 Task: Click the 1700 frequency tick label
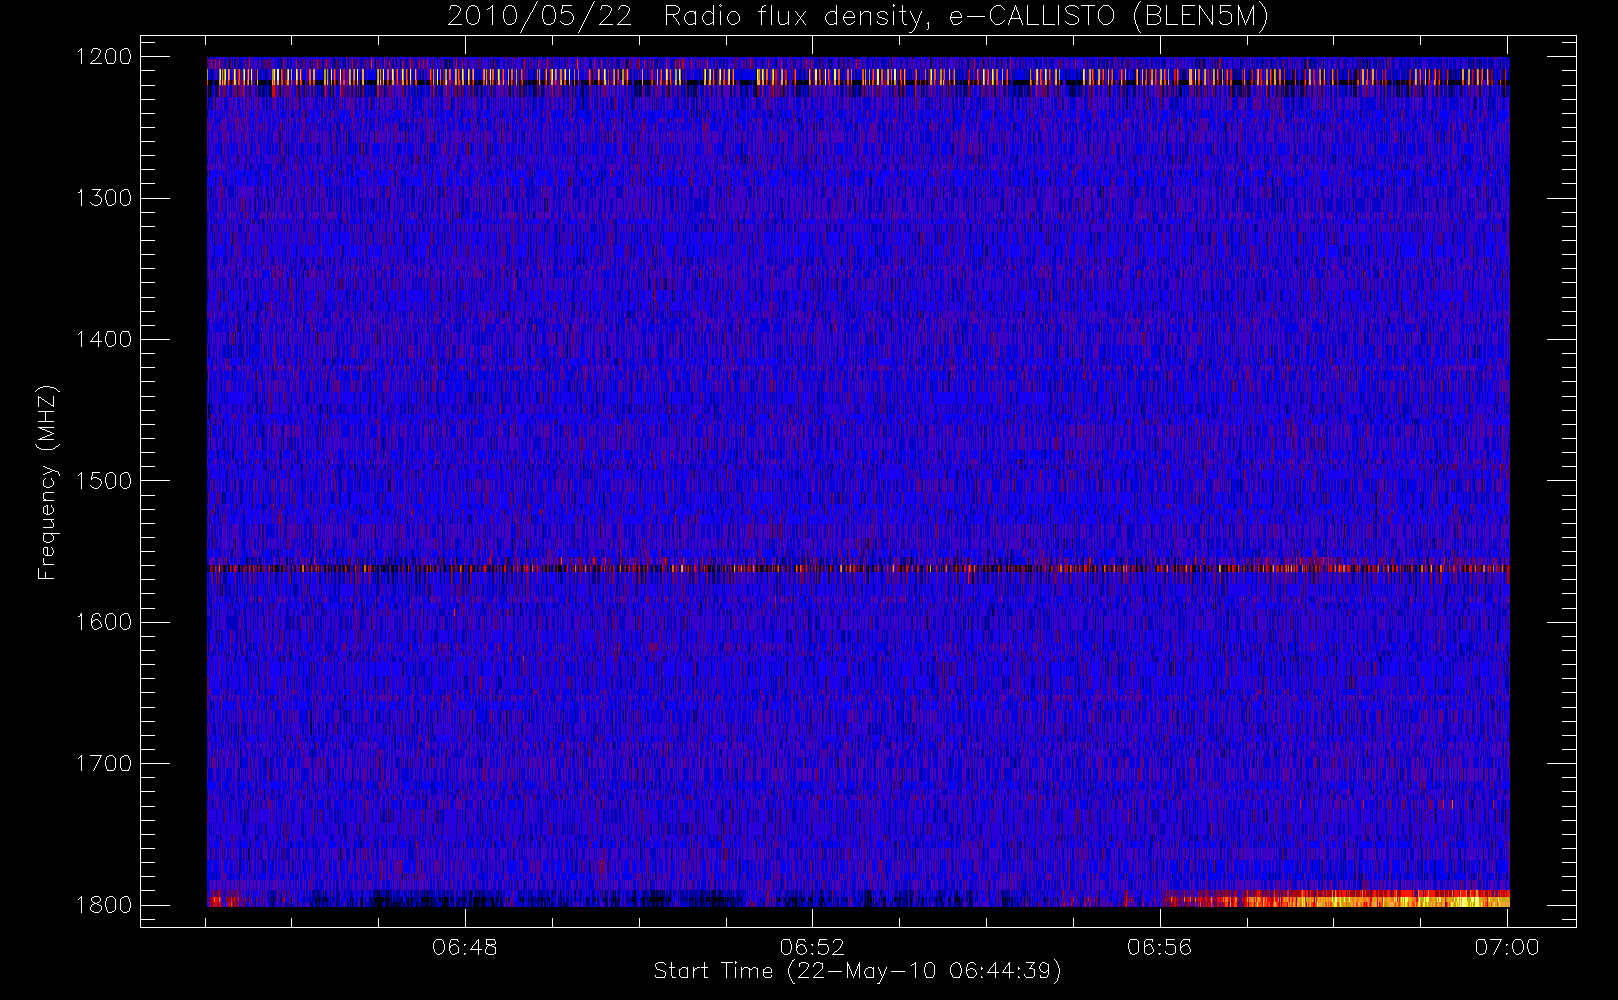(x=104, y=763)
